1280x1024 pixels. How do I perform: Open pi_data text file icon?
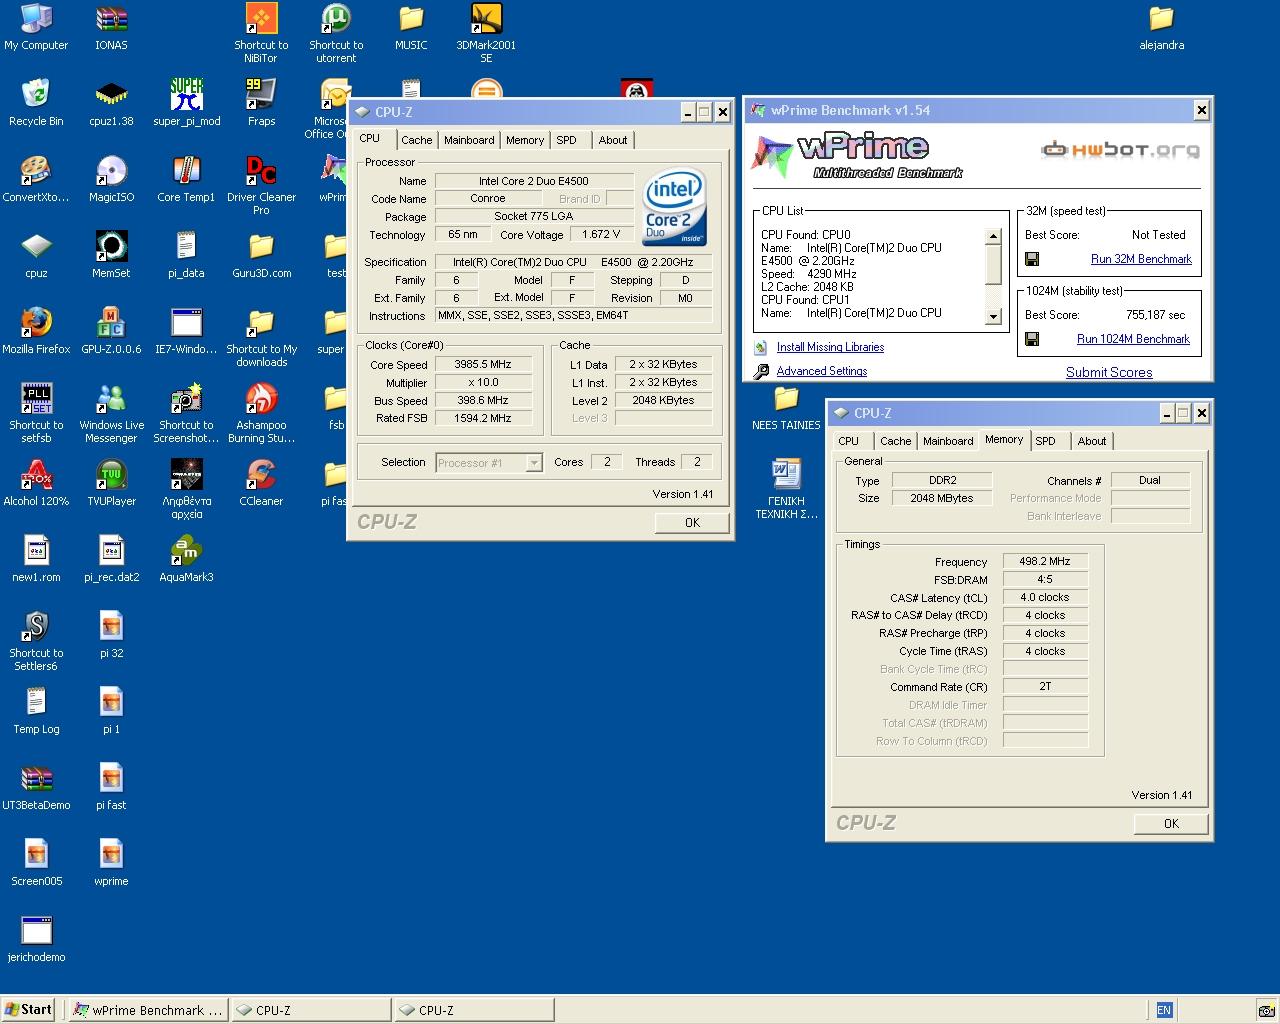[186, 255]
